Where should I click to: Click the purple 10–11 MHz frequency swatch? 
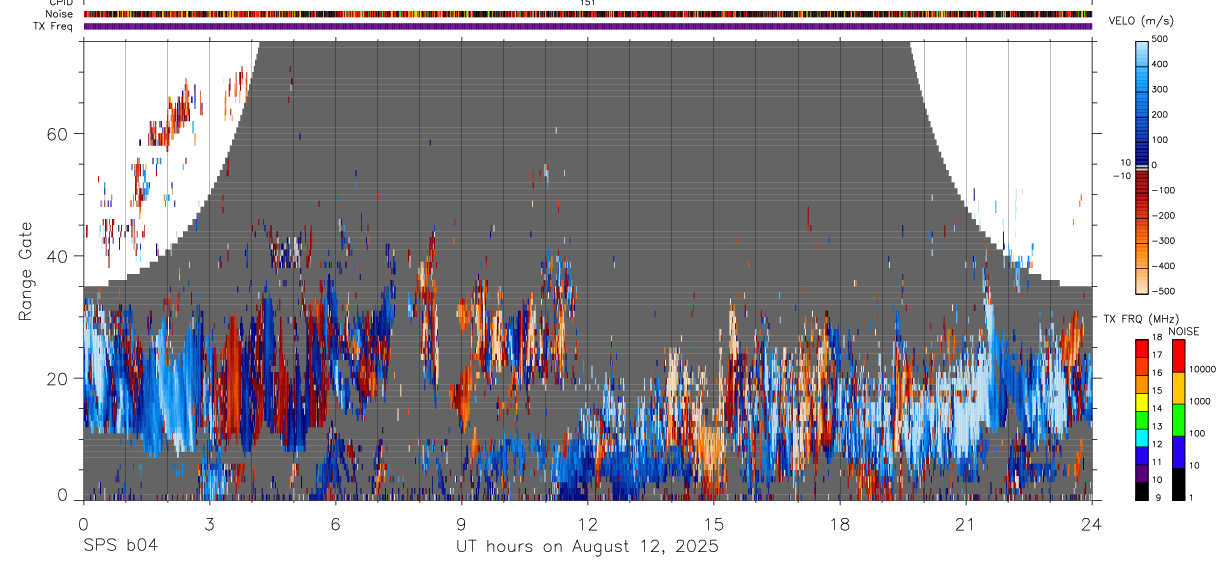(1141, 473)
